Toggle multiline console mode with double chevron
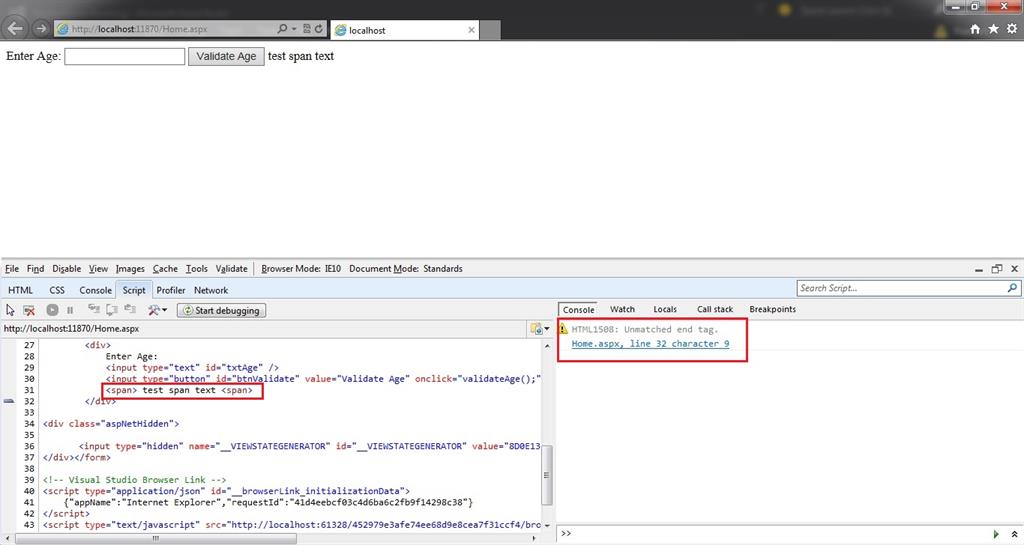Screen dimensions: 1024x545 pyautogui.click(x=1014, y=534)
